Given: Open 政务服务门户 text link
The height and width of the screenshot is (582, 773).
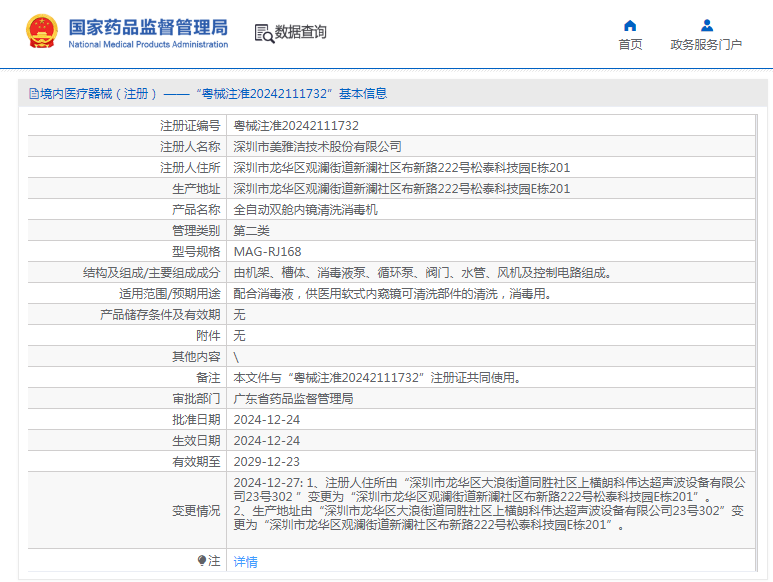Looking at the screenshot, I should (706, 45).
